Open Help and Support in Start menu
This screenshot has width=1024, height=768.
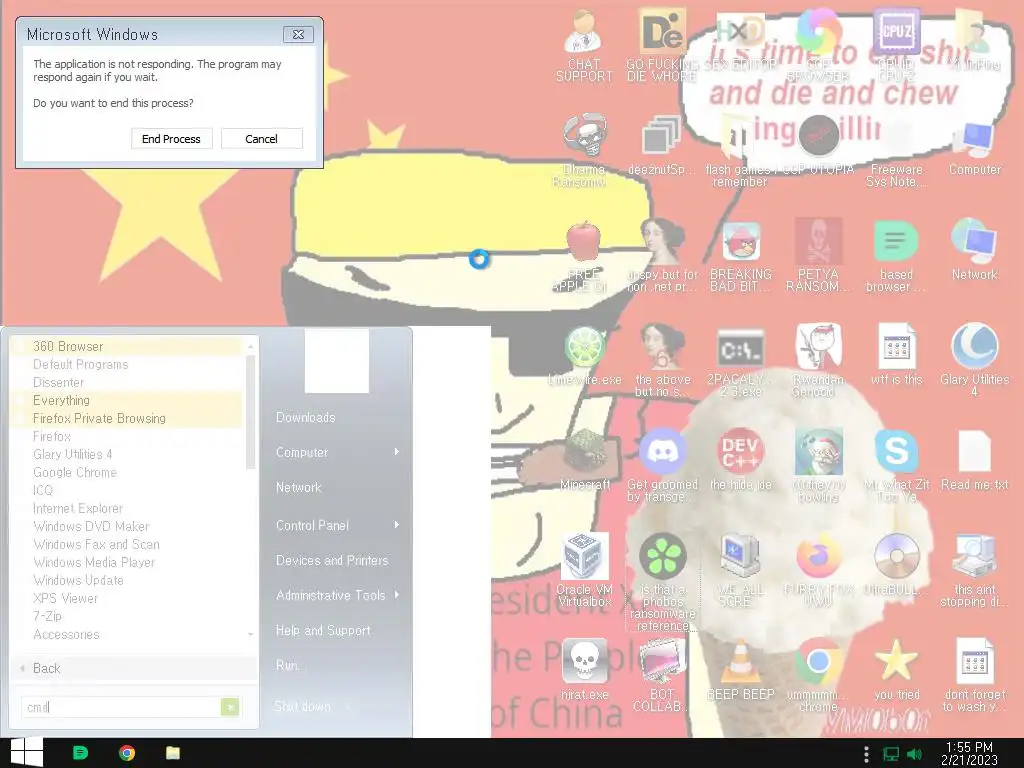pos(323,630)
